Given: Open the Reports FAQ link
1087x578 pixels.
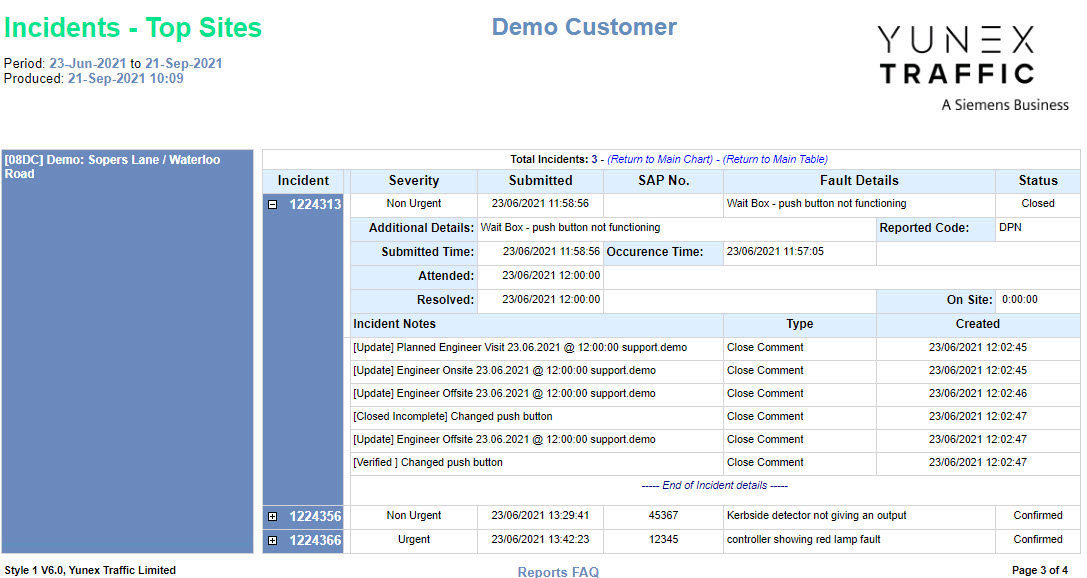Looking at the screenshot, I should click(x=558, y=572).
